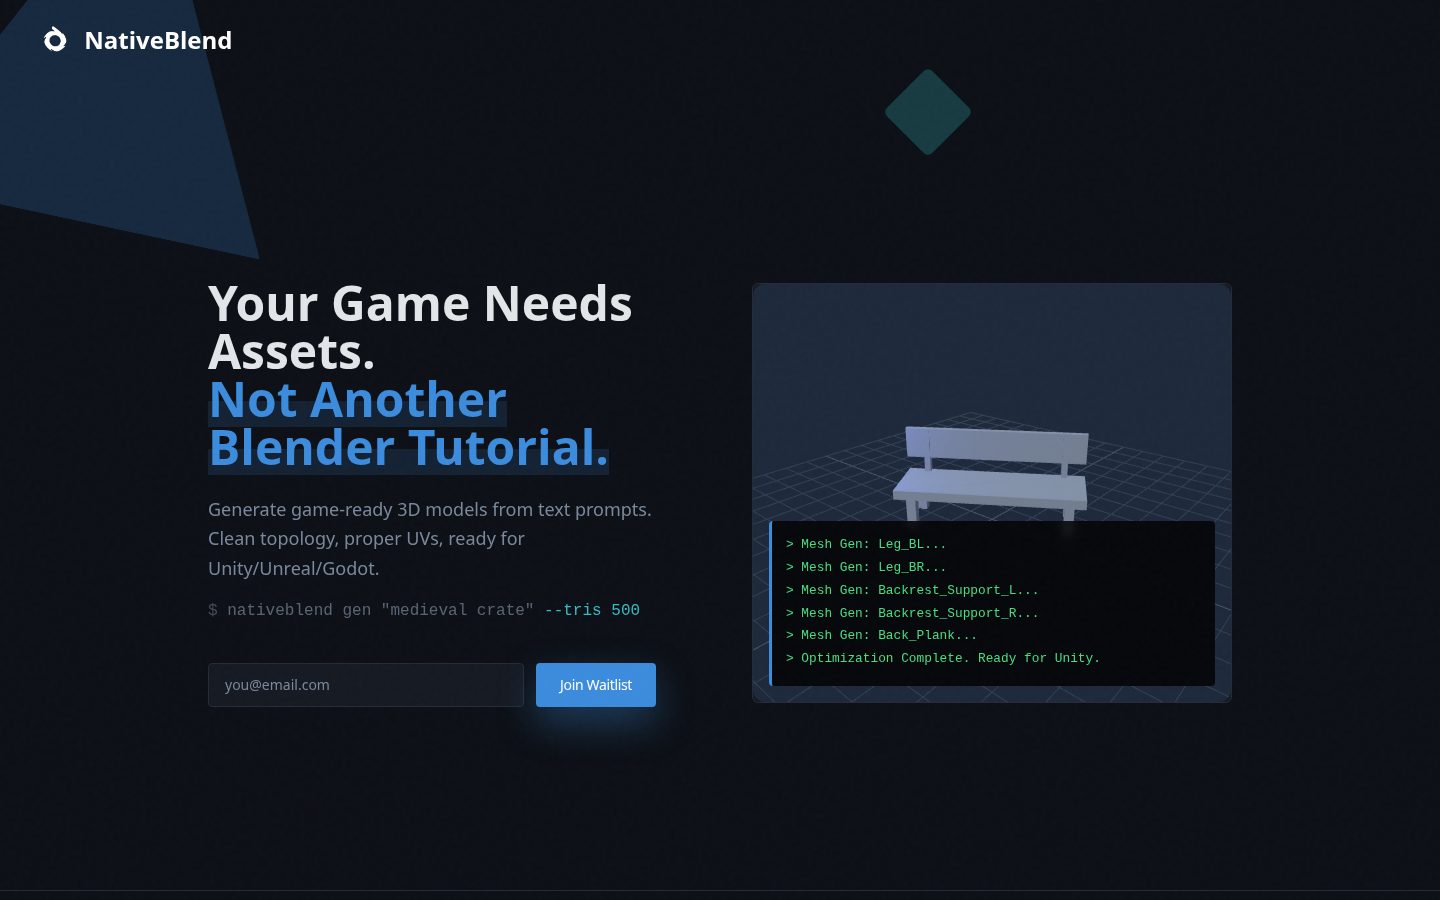Click the Join Waitlist button
Image resolution: width=1440 pixels, height=900 pixels.
[596, 685]
